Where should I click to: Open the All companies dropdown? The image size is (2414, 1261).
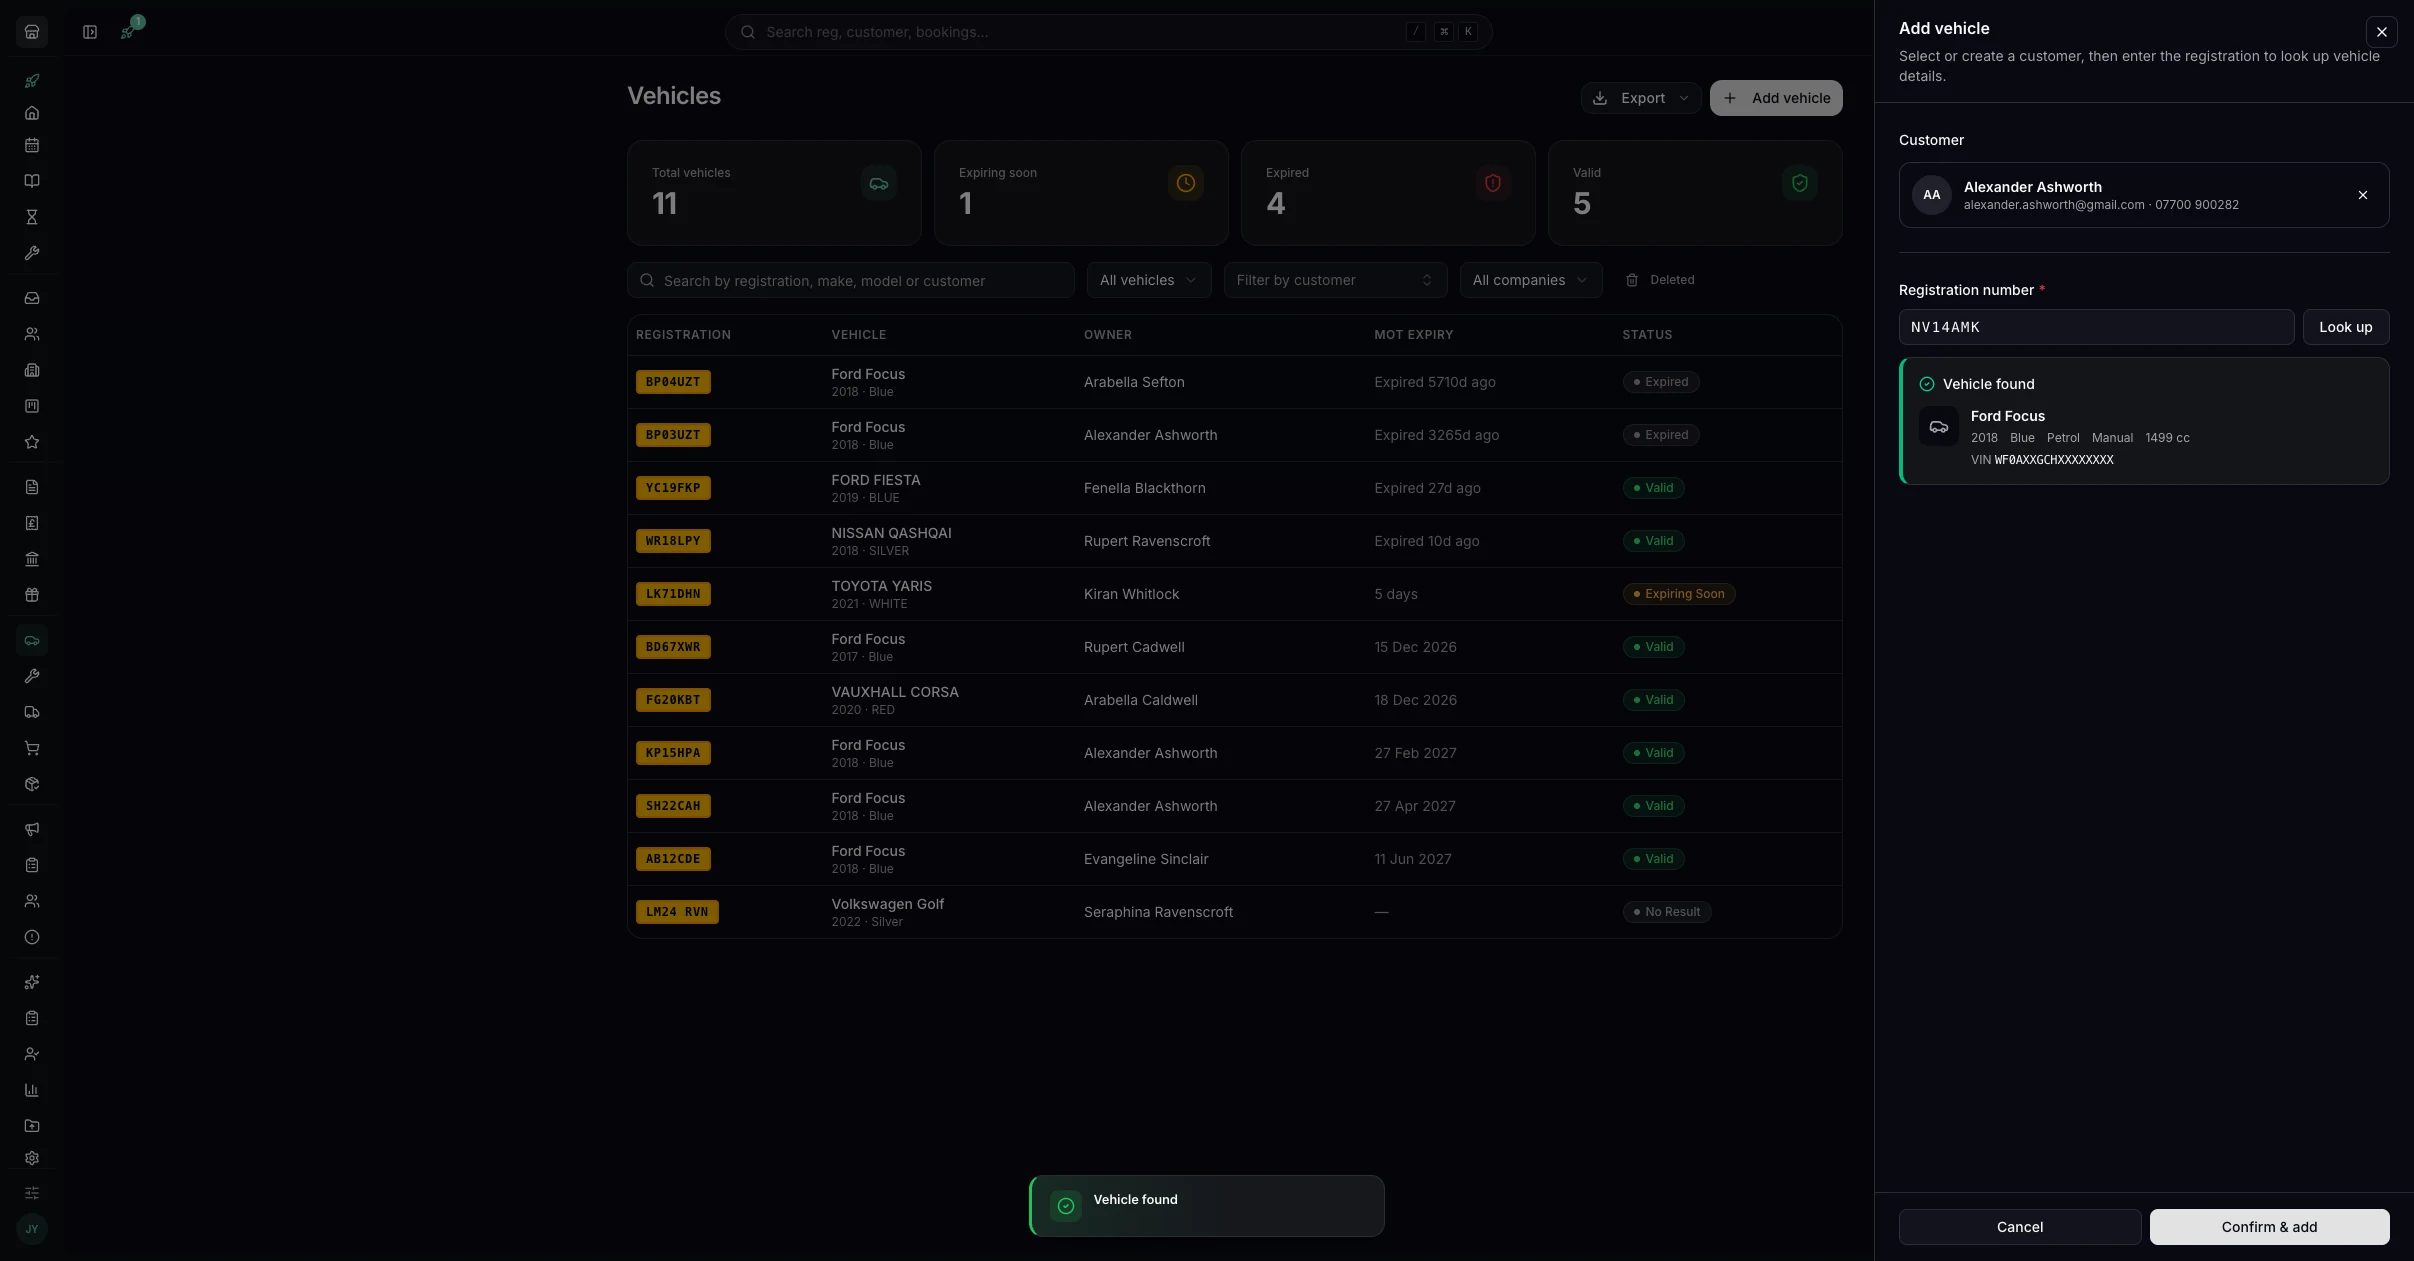[1531, 280]
